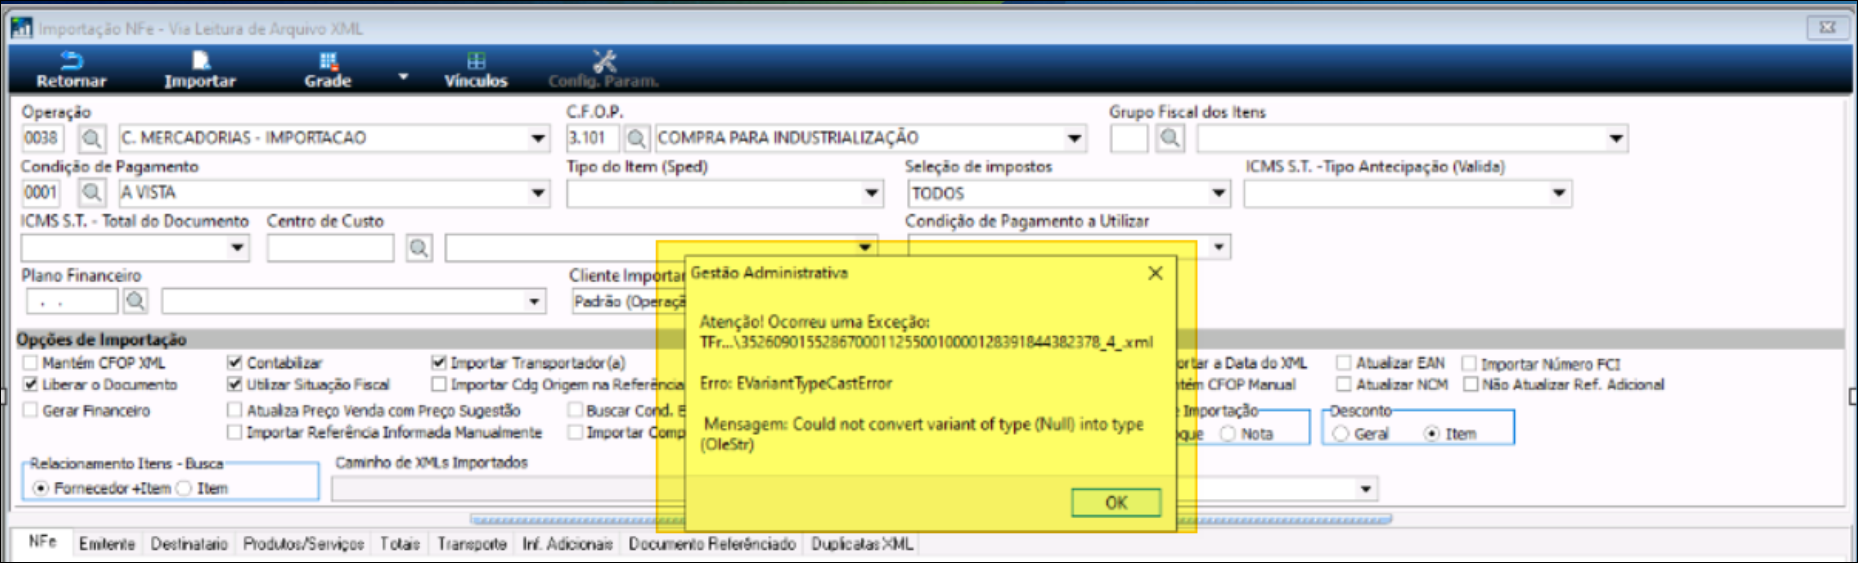Go to the Transporte tab
Screen dimensions: 1858x563
pos(471,544)
